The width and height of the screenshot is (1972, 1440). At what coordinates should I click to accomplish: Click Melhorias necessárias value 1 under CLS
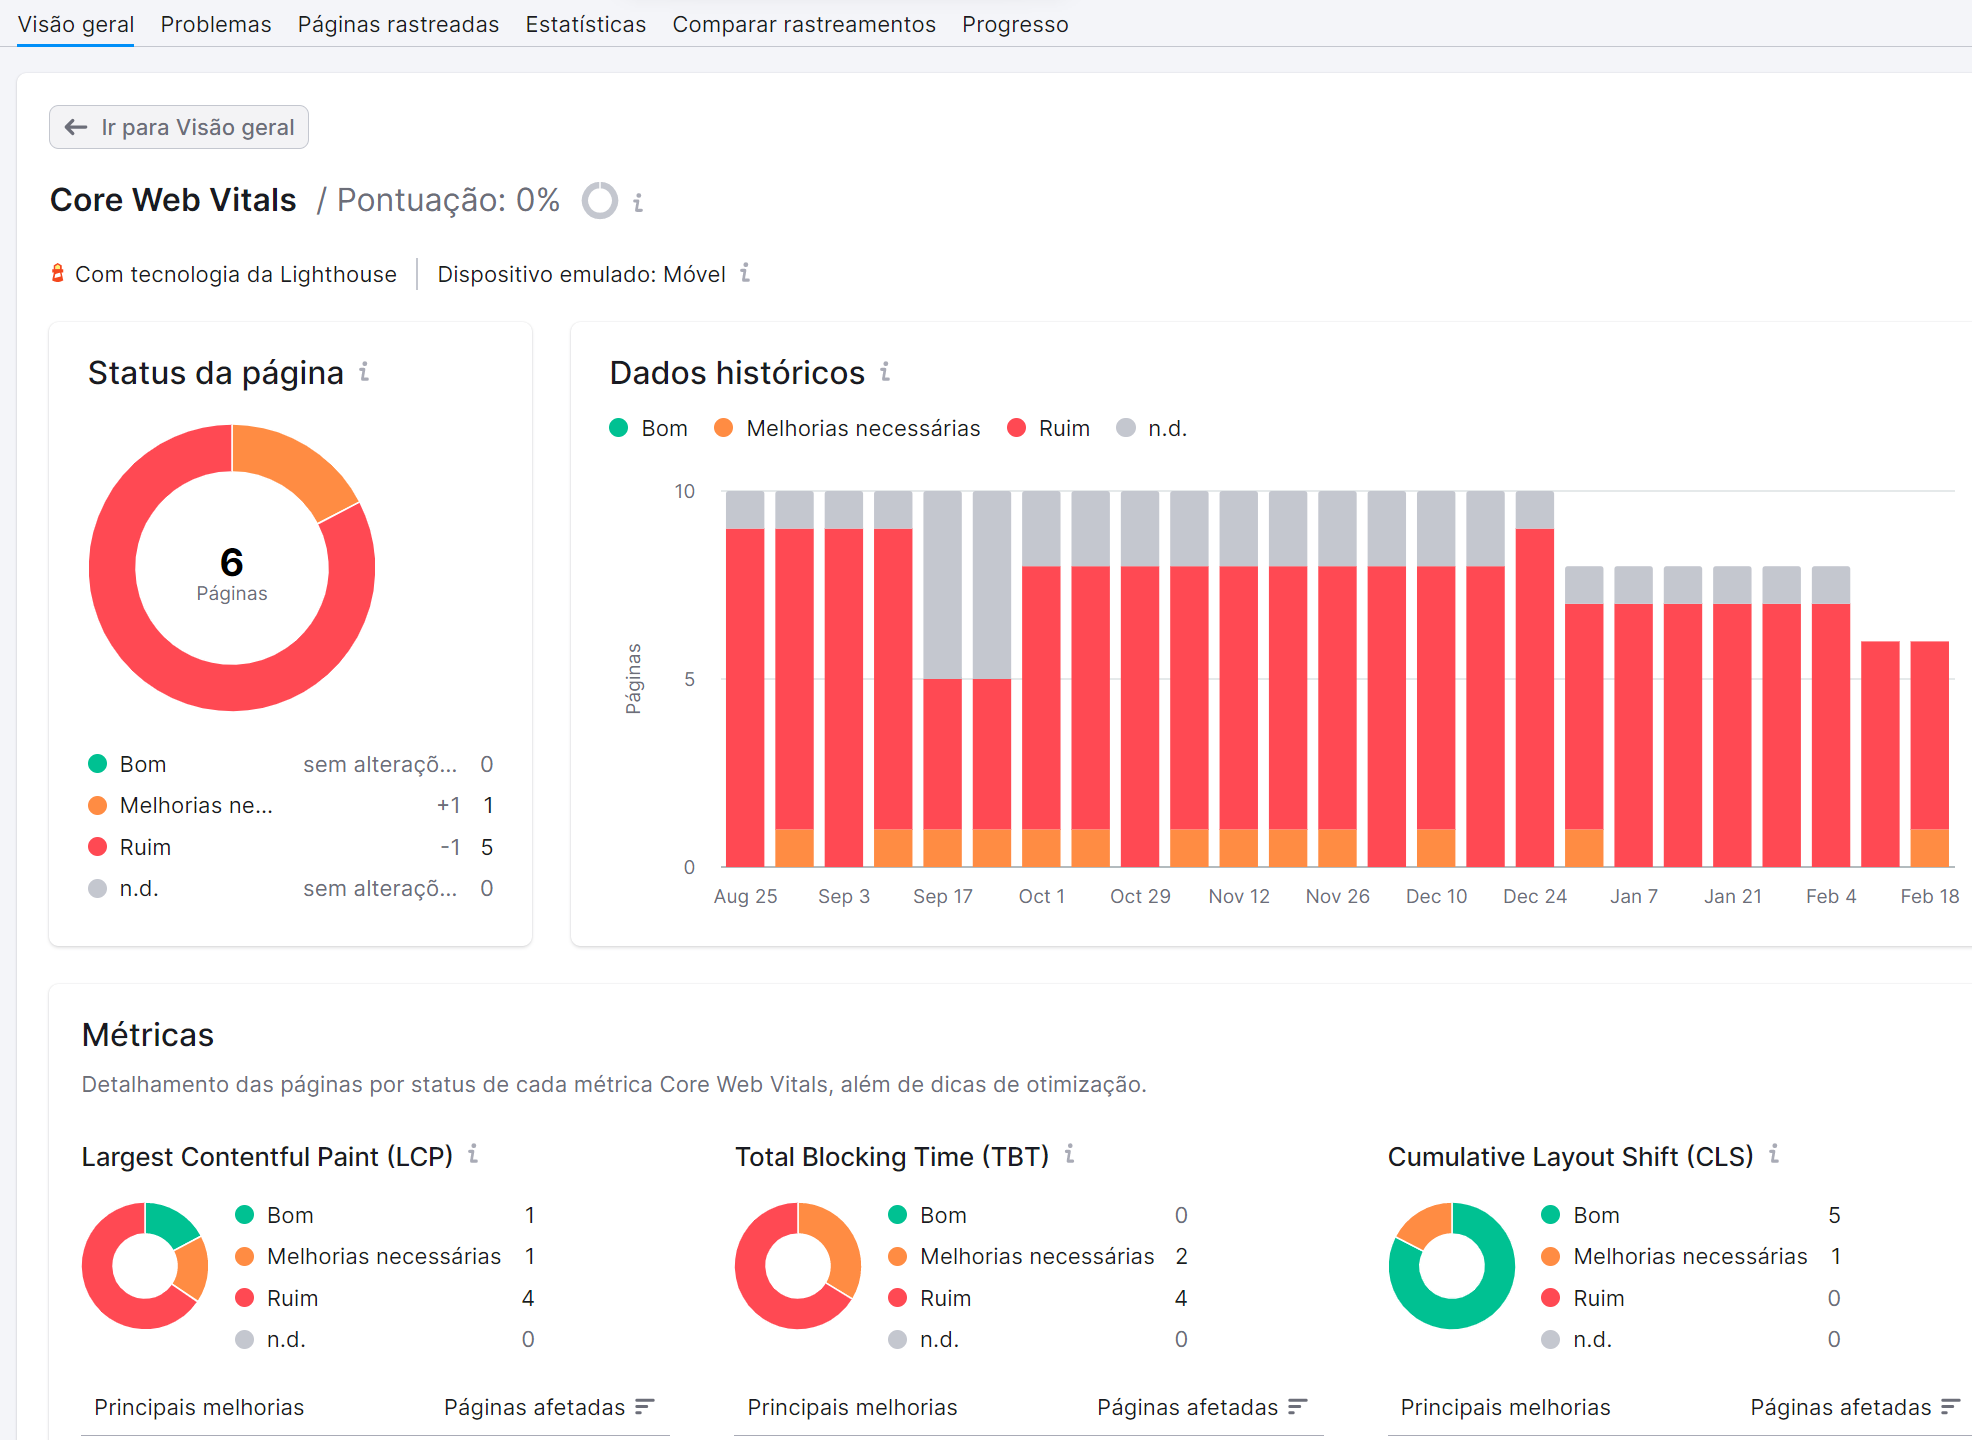1835,1256
